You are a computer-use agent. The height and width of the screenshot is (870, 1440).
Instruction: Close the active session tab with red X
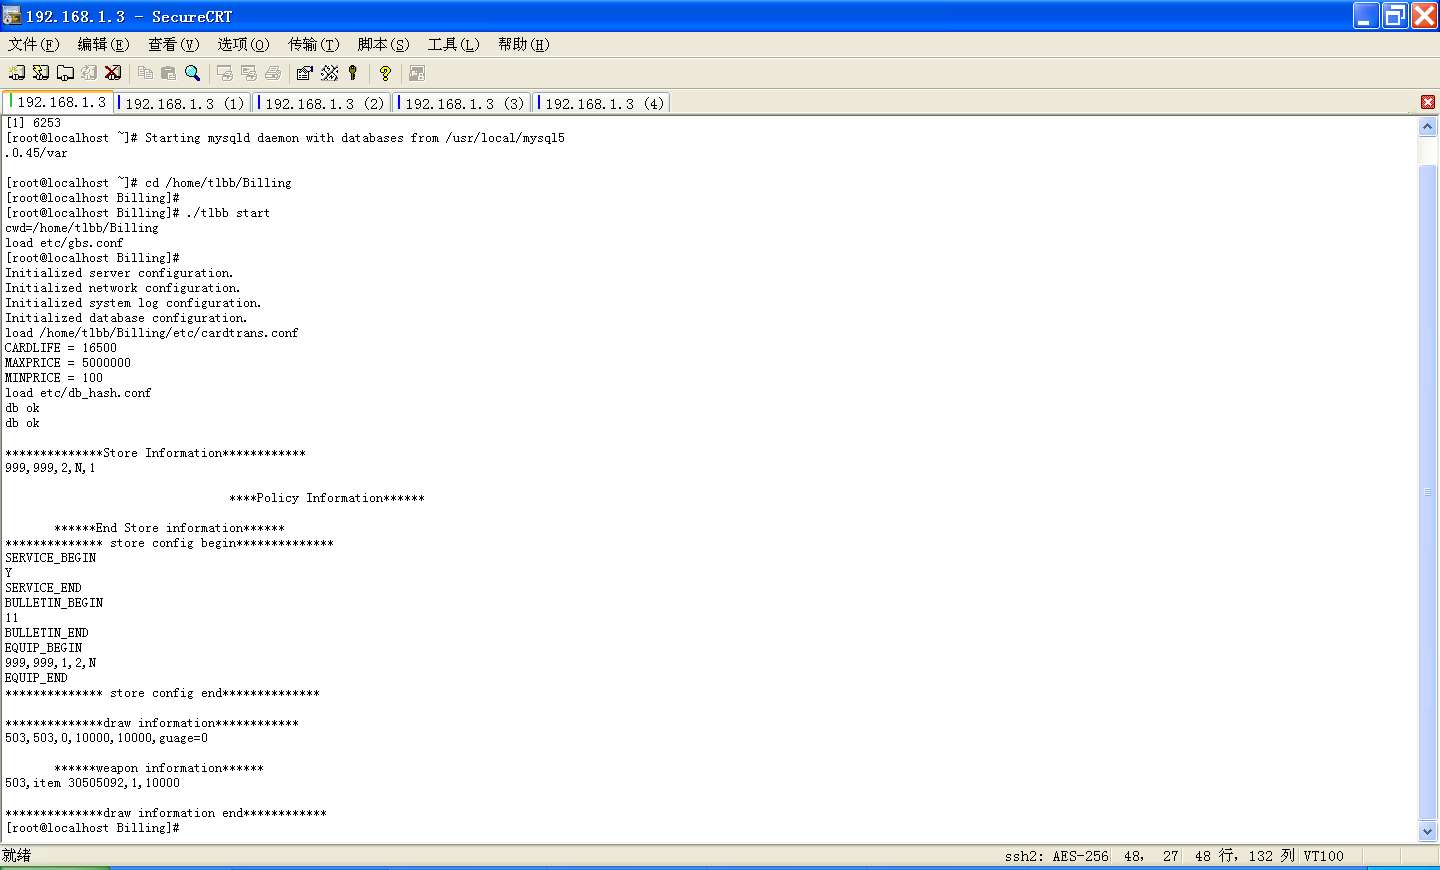[x=1427, y=102]
